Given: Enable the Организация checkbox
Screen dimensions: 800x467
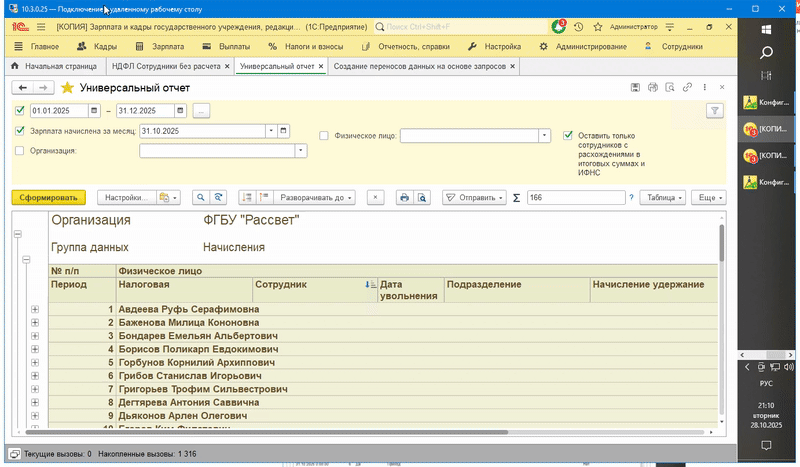Looking at the screenshot, I should coord(19,151).
